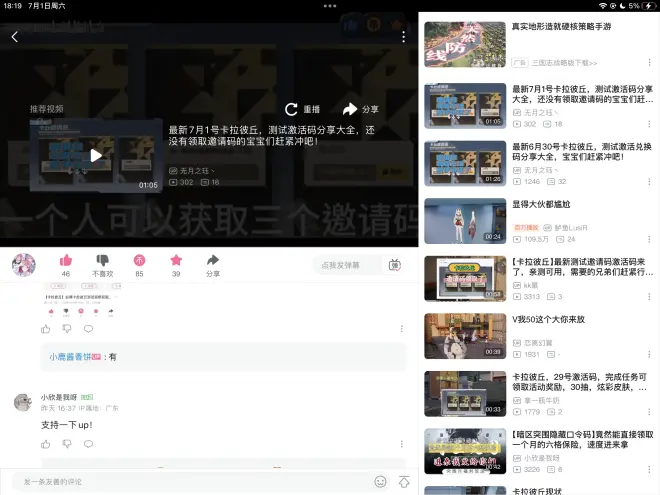Favorite the video with star icon
This screenshot has width=660, height=495.
[176, 260]
